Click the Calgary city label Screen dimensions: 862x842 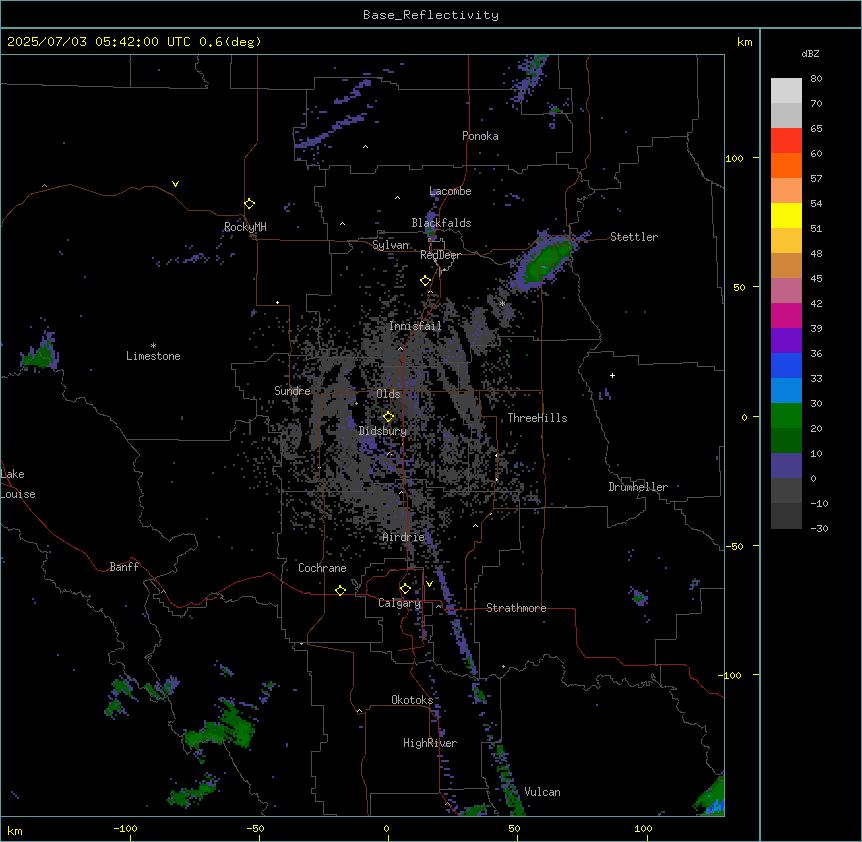399,603
